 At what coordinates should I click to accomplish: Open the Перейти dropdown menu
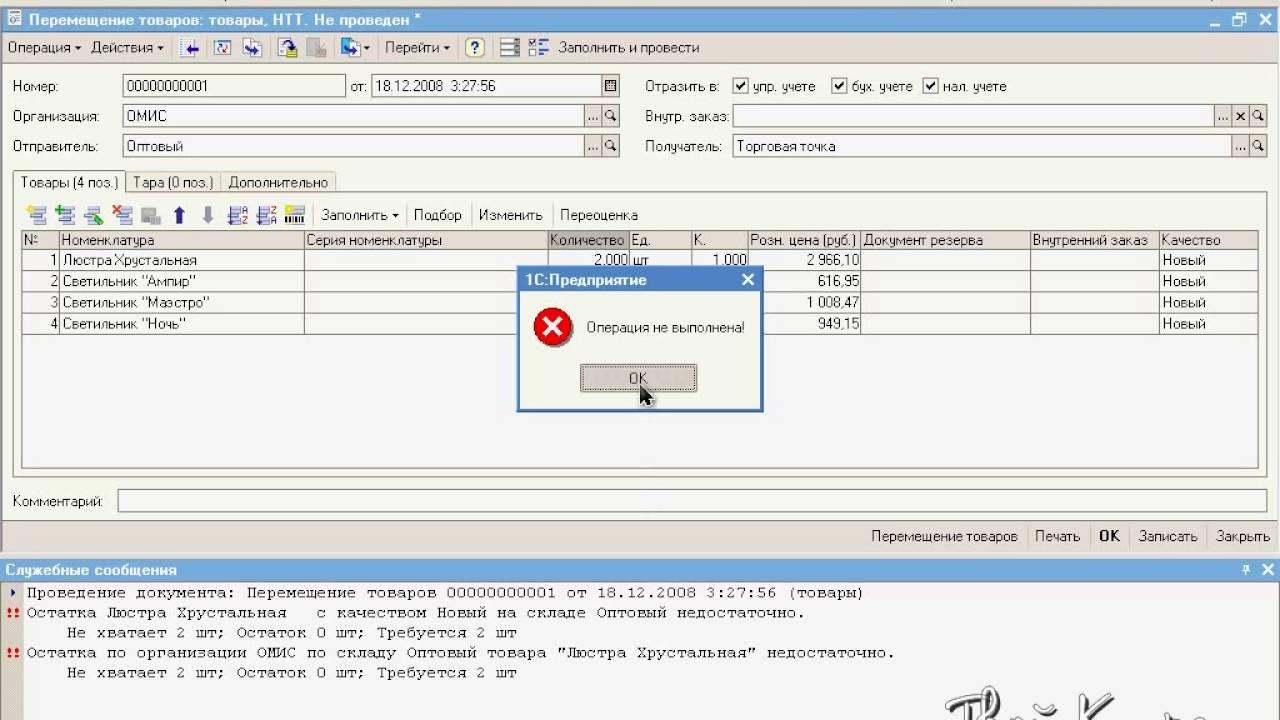pyautogui.click(x=417, y=48)
